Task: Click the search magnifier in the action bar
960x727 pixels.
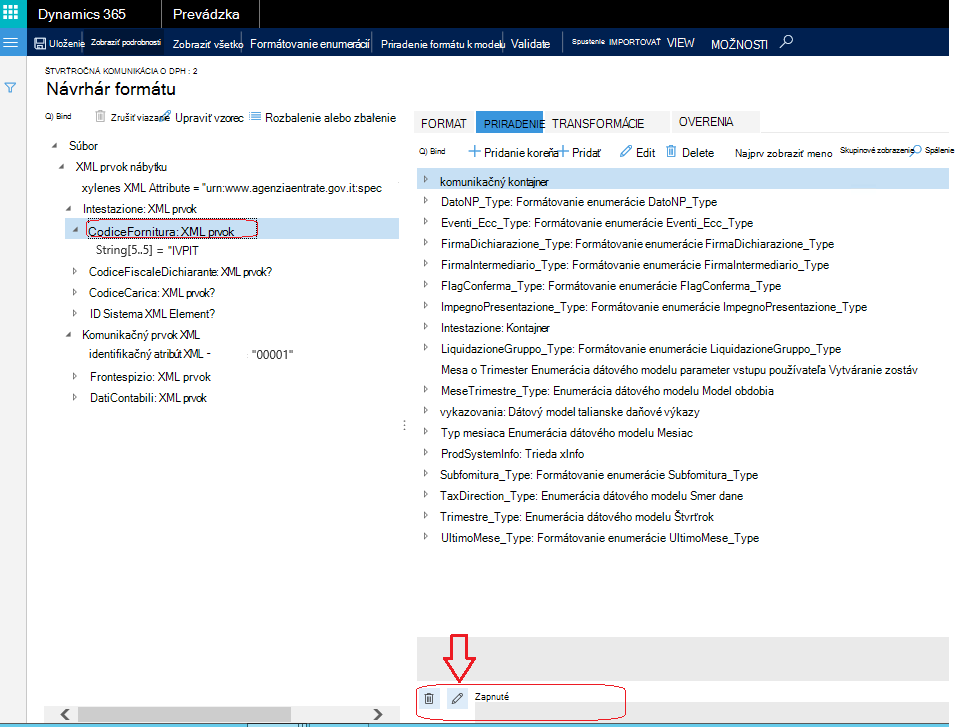Action: coord(787,42)
